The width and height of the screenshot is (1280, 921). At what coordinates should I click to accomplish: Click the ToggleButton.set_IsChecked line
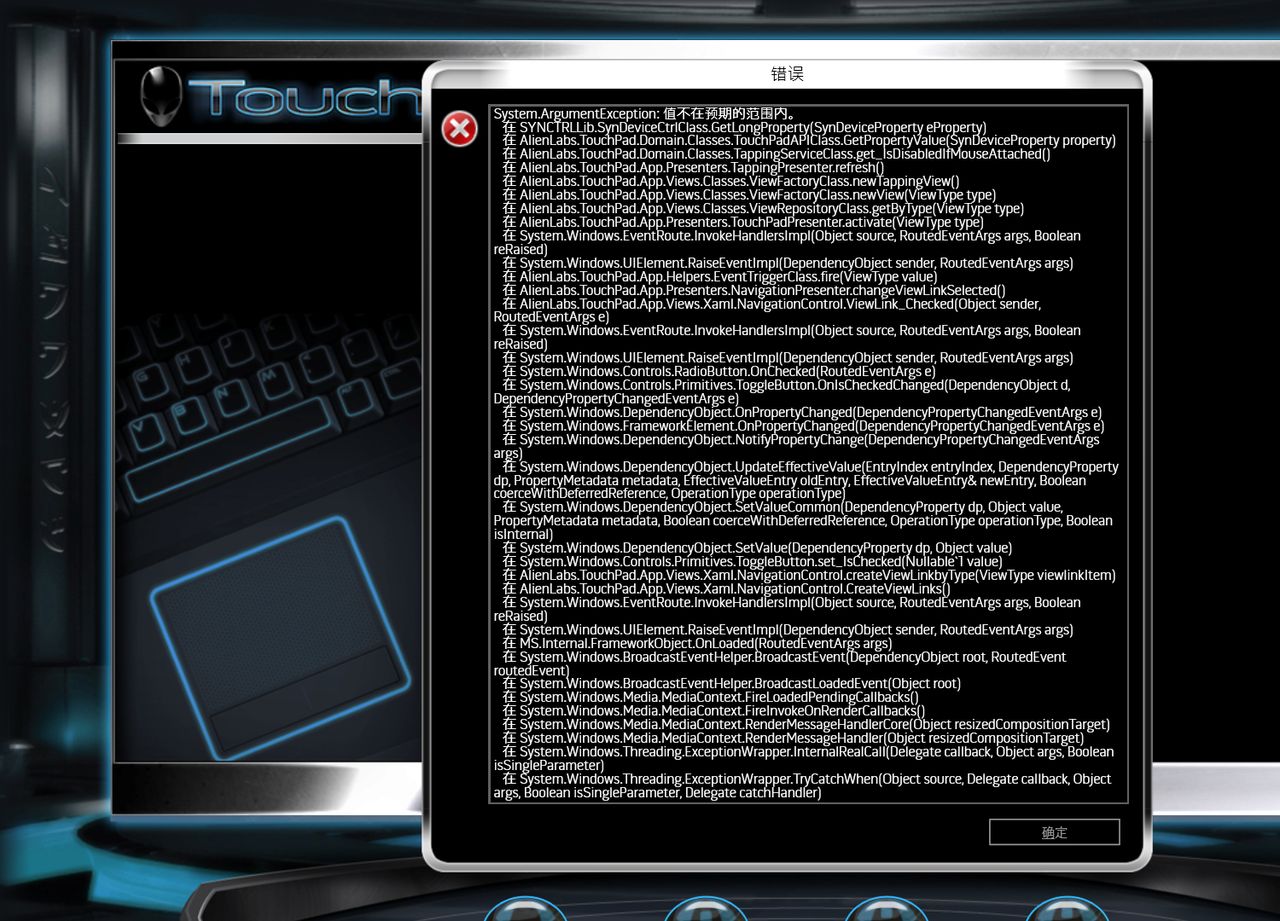click(752, 562)
